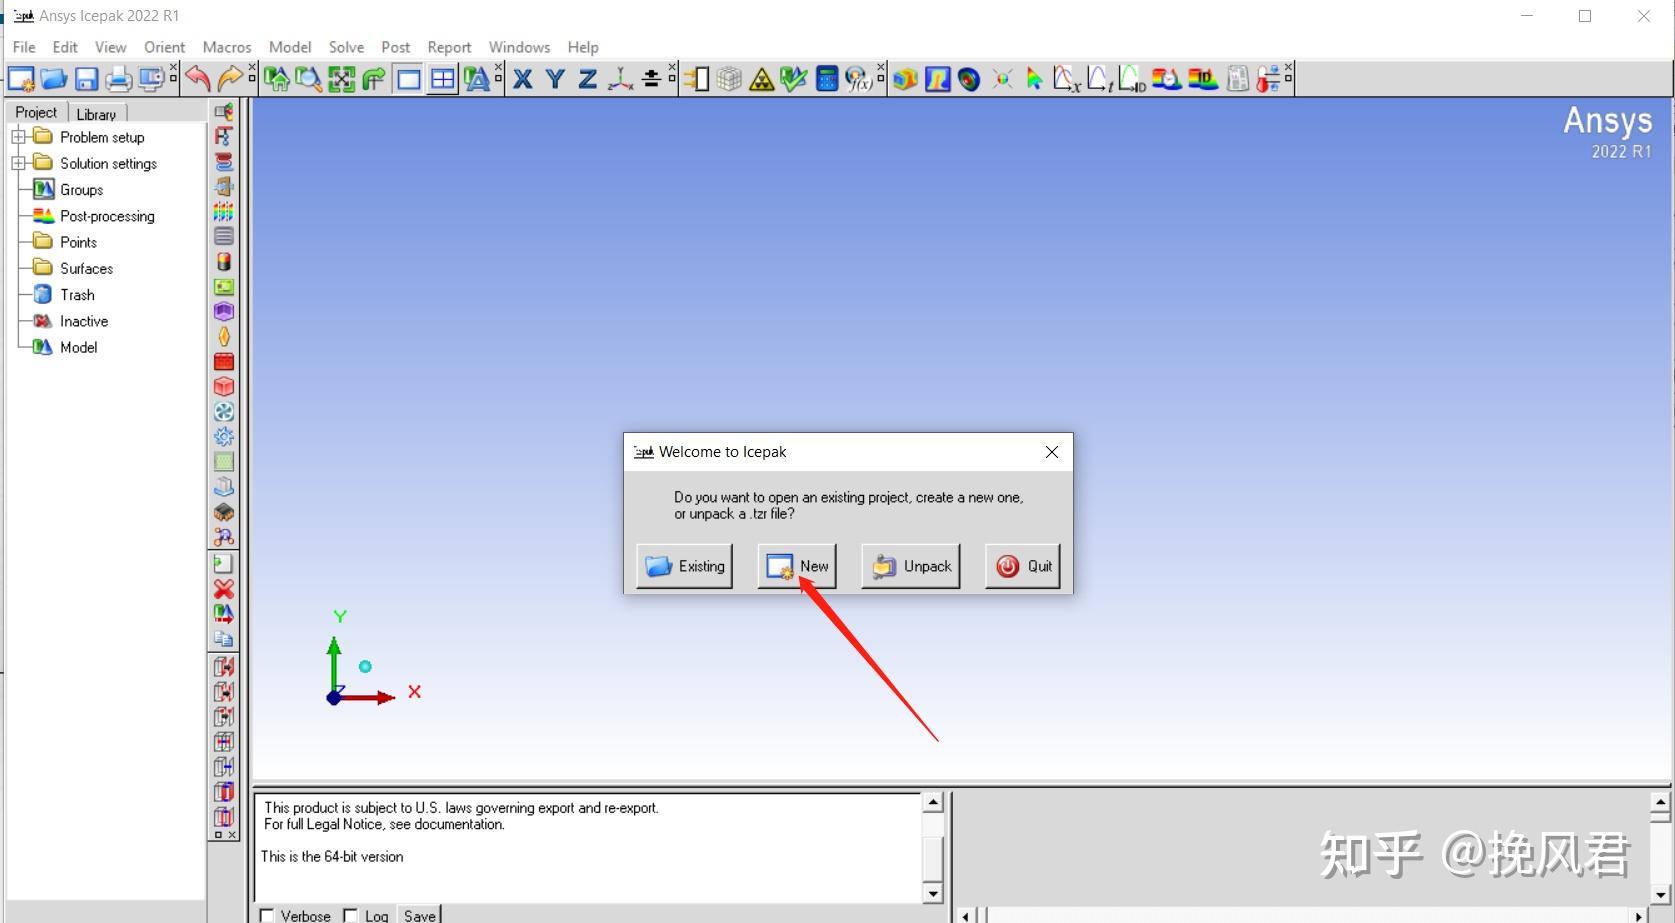Open the Report menu

449,47
